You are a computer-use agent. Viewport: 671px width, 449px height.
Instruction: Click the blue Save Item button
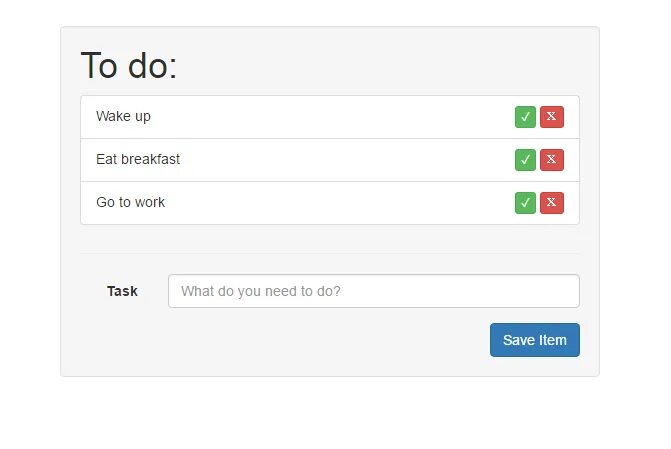click(x=534, y=340)
